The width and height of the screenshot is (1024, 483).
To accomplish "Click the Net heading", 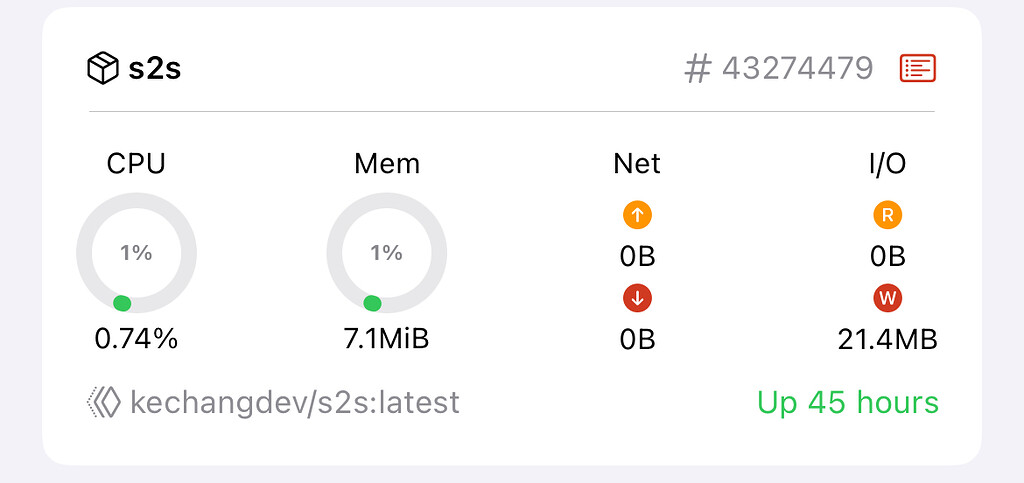I will pos(637,164).
